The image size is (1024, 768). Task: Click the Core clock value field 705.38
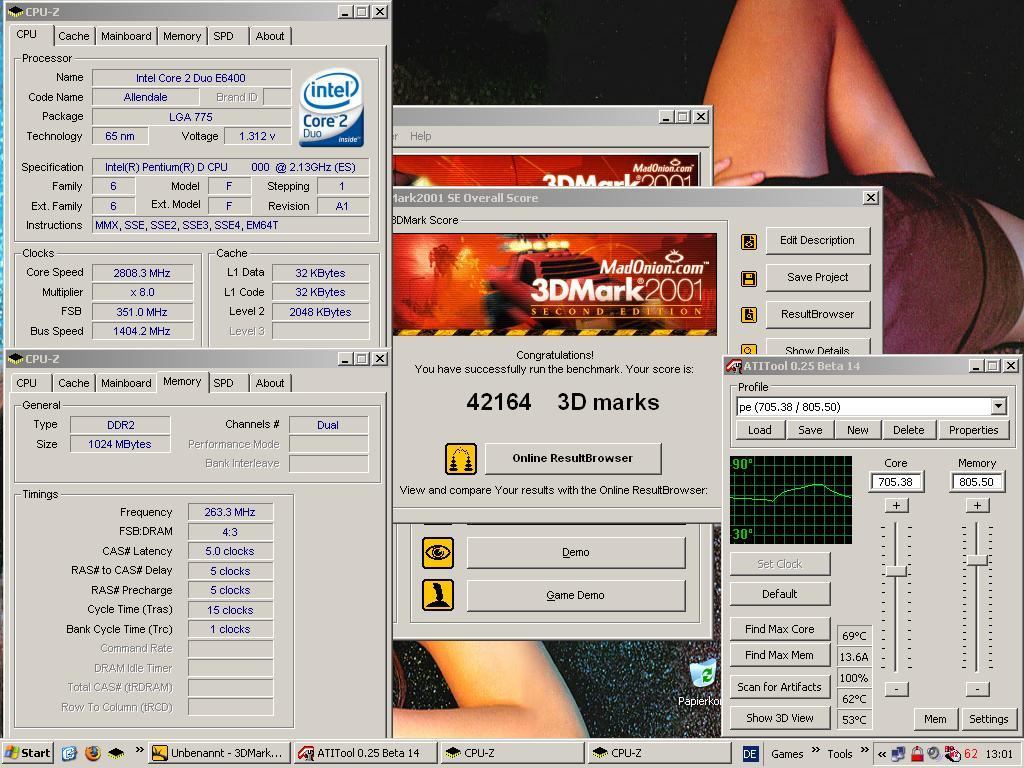point(896,482)
